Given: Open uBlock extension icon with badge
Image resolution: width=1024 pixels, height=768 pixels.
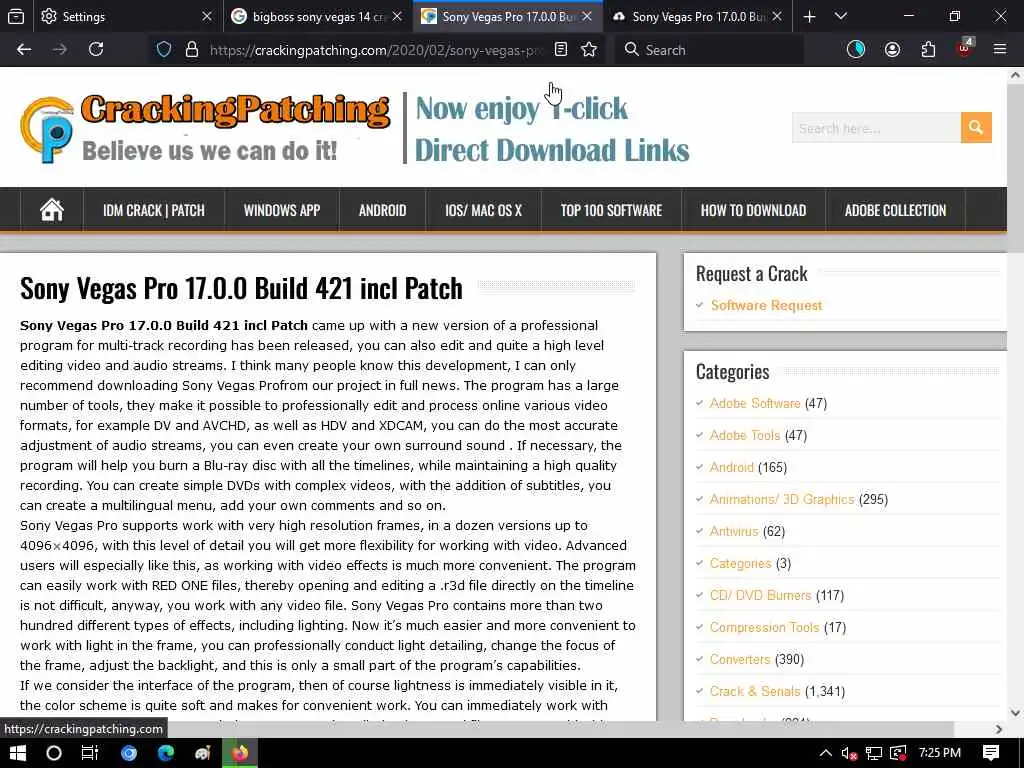Looking at the screenshot, I should tap(965, 48).
